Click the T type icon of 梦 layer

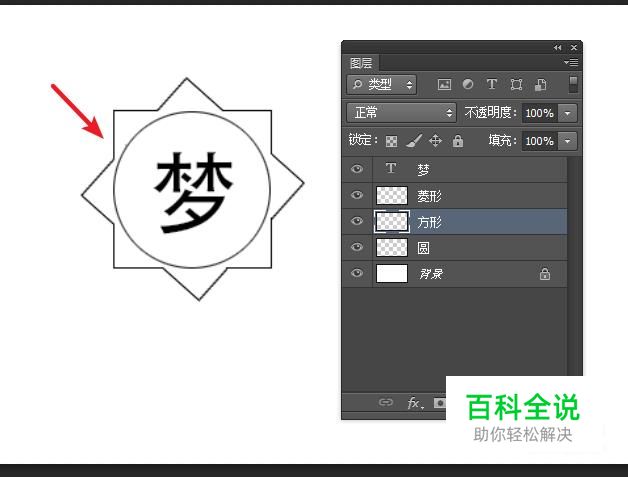coord(391,168)
